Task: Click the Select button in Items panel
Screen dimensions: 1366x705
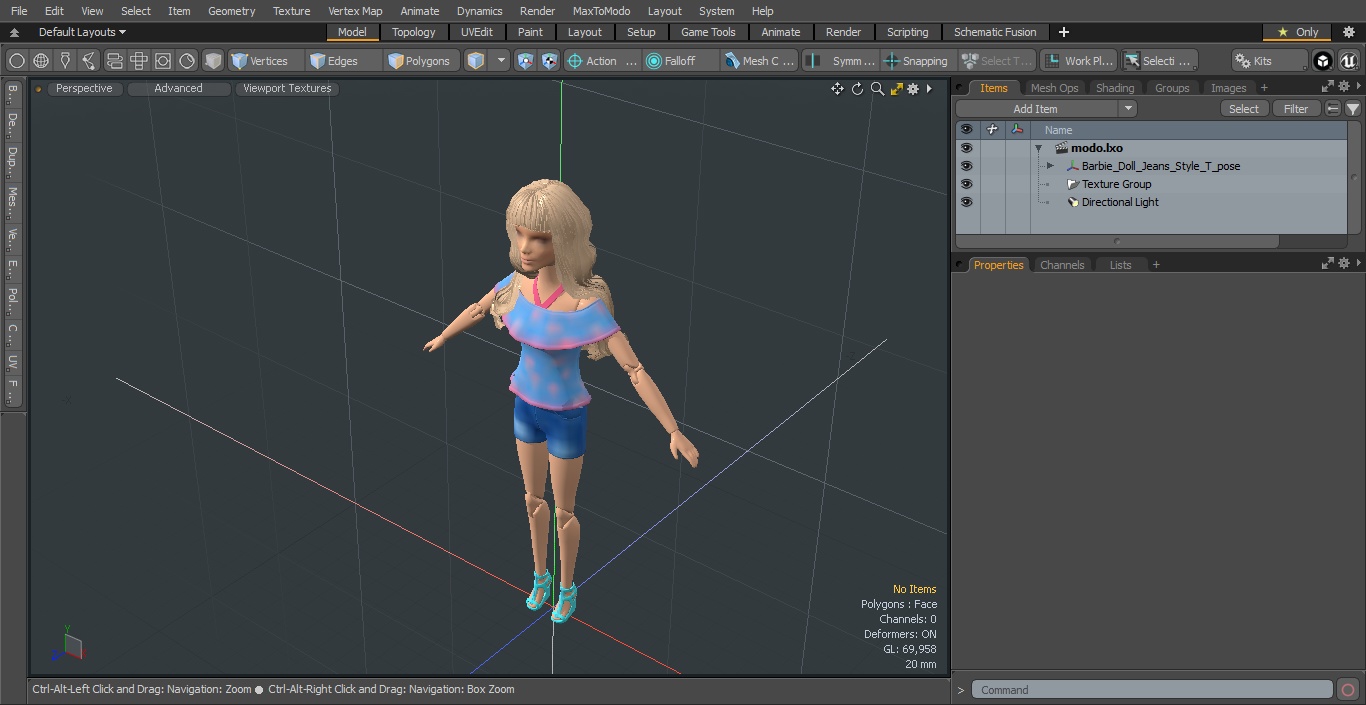Action: (x=1244, y=109)
